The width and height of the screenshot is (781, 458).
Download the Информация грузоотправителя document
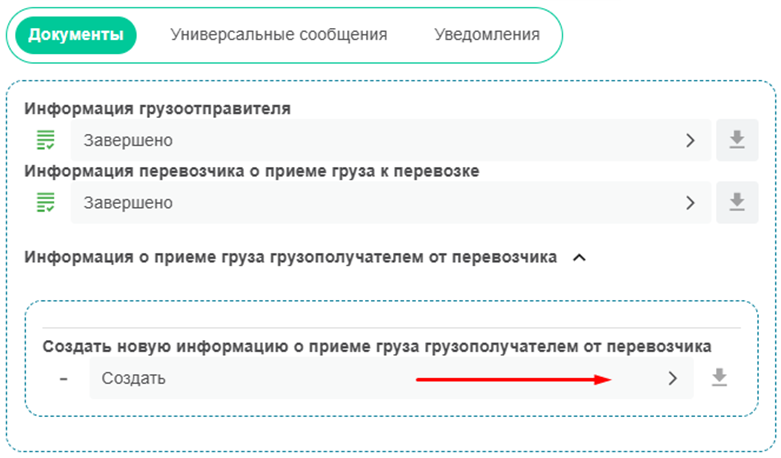(737, 141)
